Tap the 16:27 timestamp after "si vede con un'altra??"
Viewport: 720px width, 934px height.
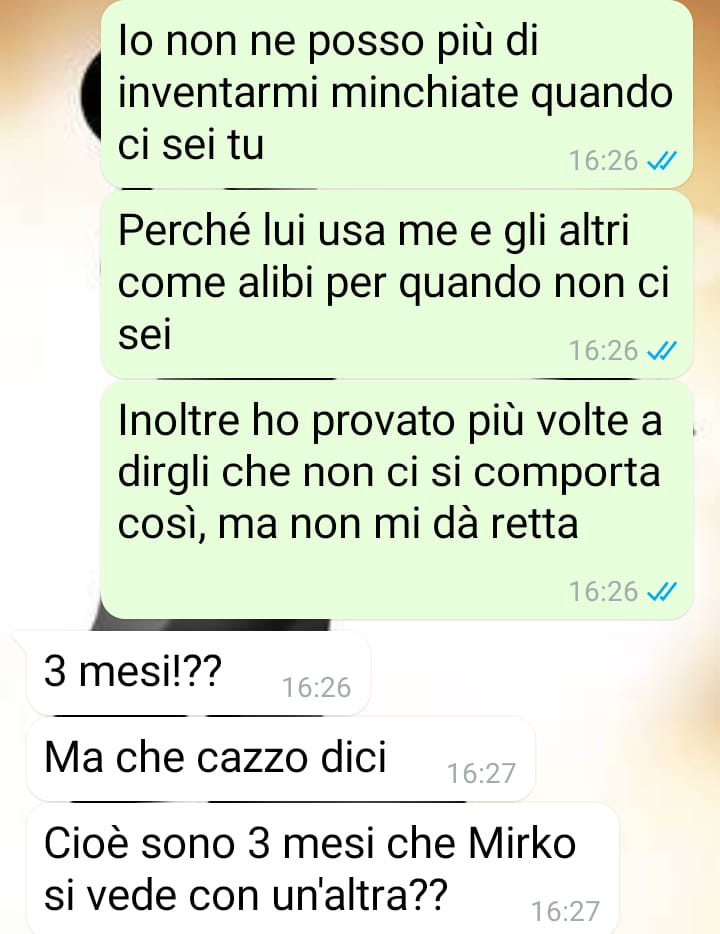tap(565, 911)
